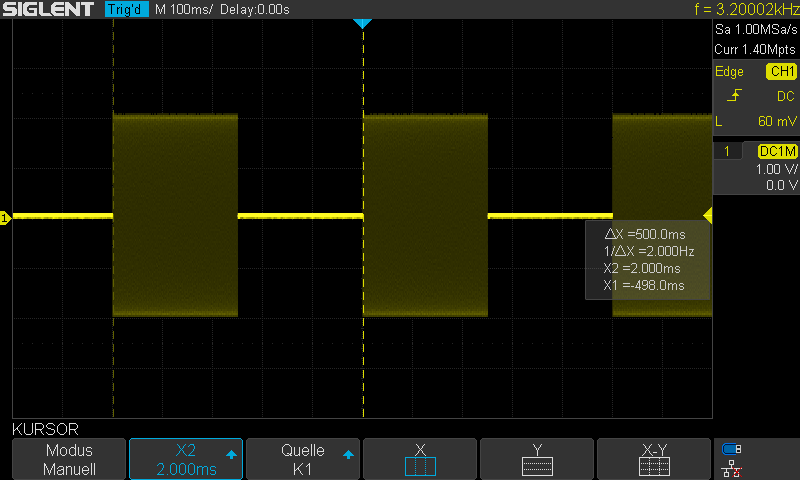Click the up arrow on Quelle softkey
This screenshot has height=480, width=800.
point(348,454)
